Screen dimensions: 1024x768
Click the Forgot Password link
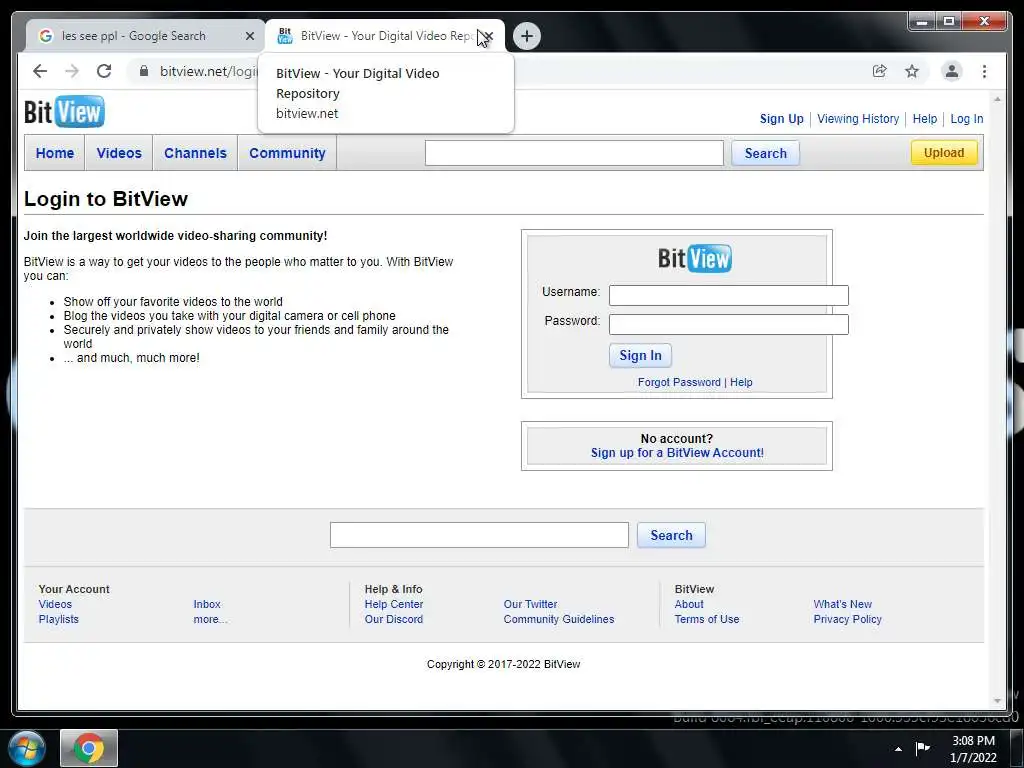click(679, 383)
